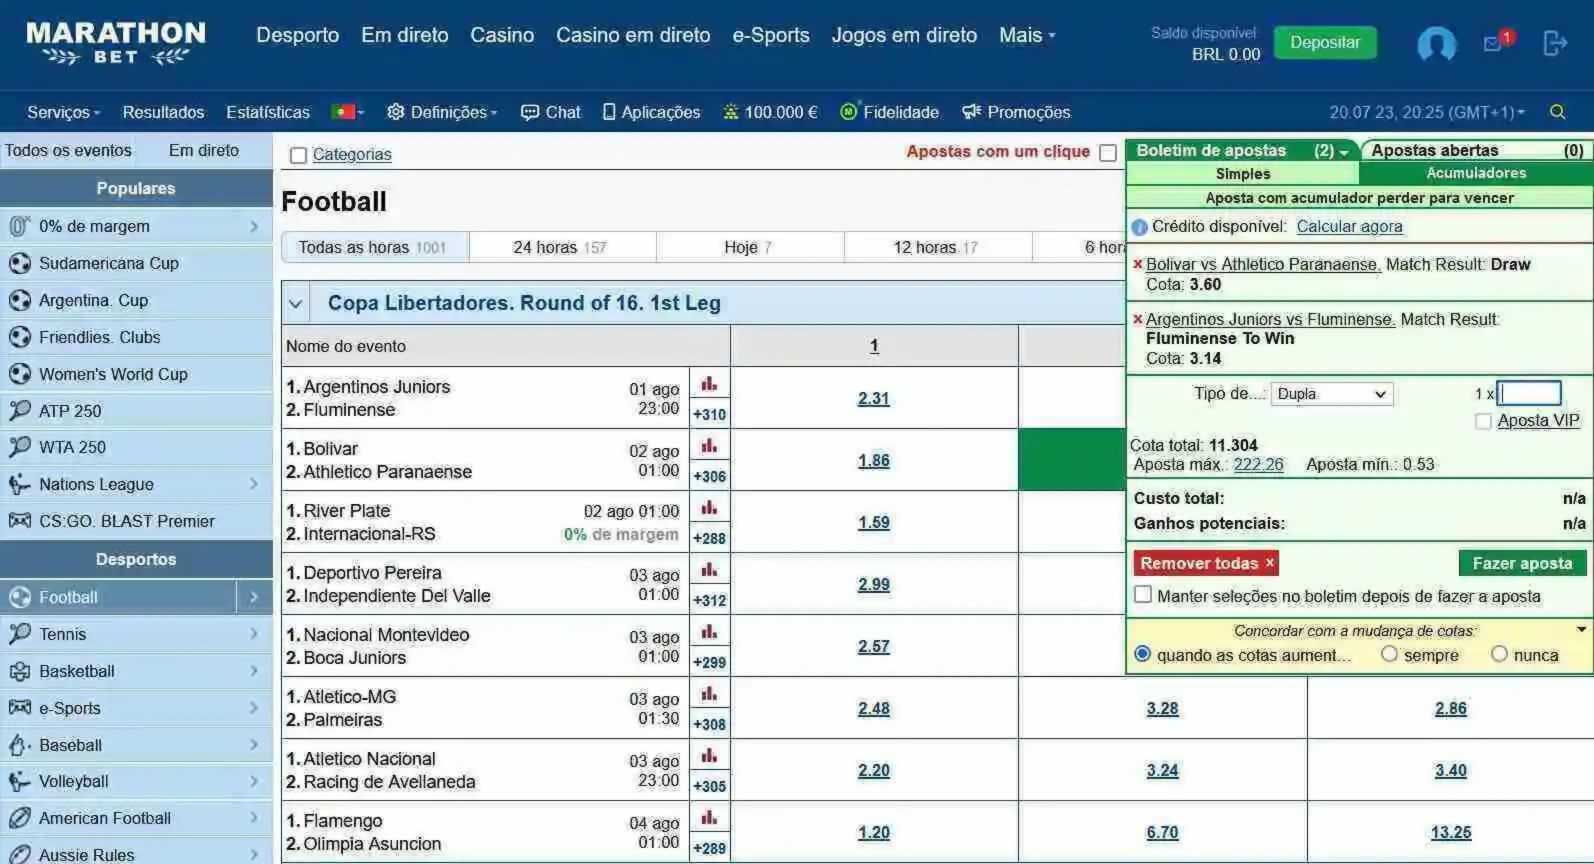Click the Volleyball sidebar icon
The width and height of the screenshot is (1594, 864).
click(x=20, y=781)
